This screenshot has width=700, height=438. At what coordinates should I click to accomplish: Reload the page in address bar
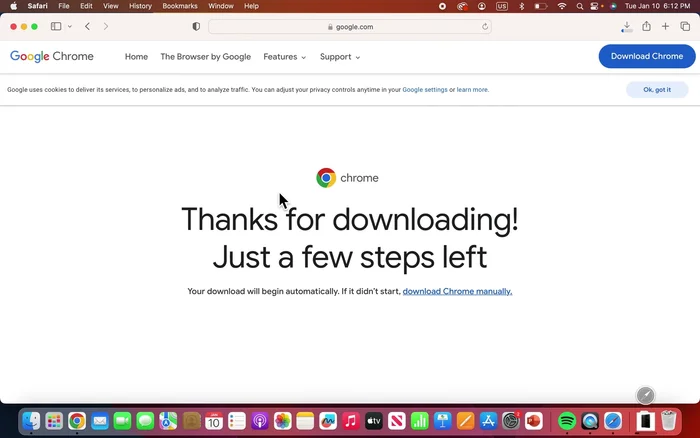click(x=485, y=27)
